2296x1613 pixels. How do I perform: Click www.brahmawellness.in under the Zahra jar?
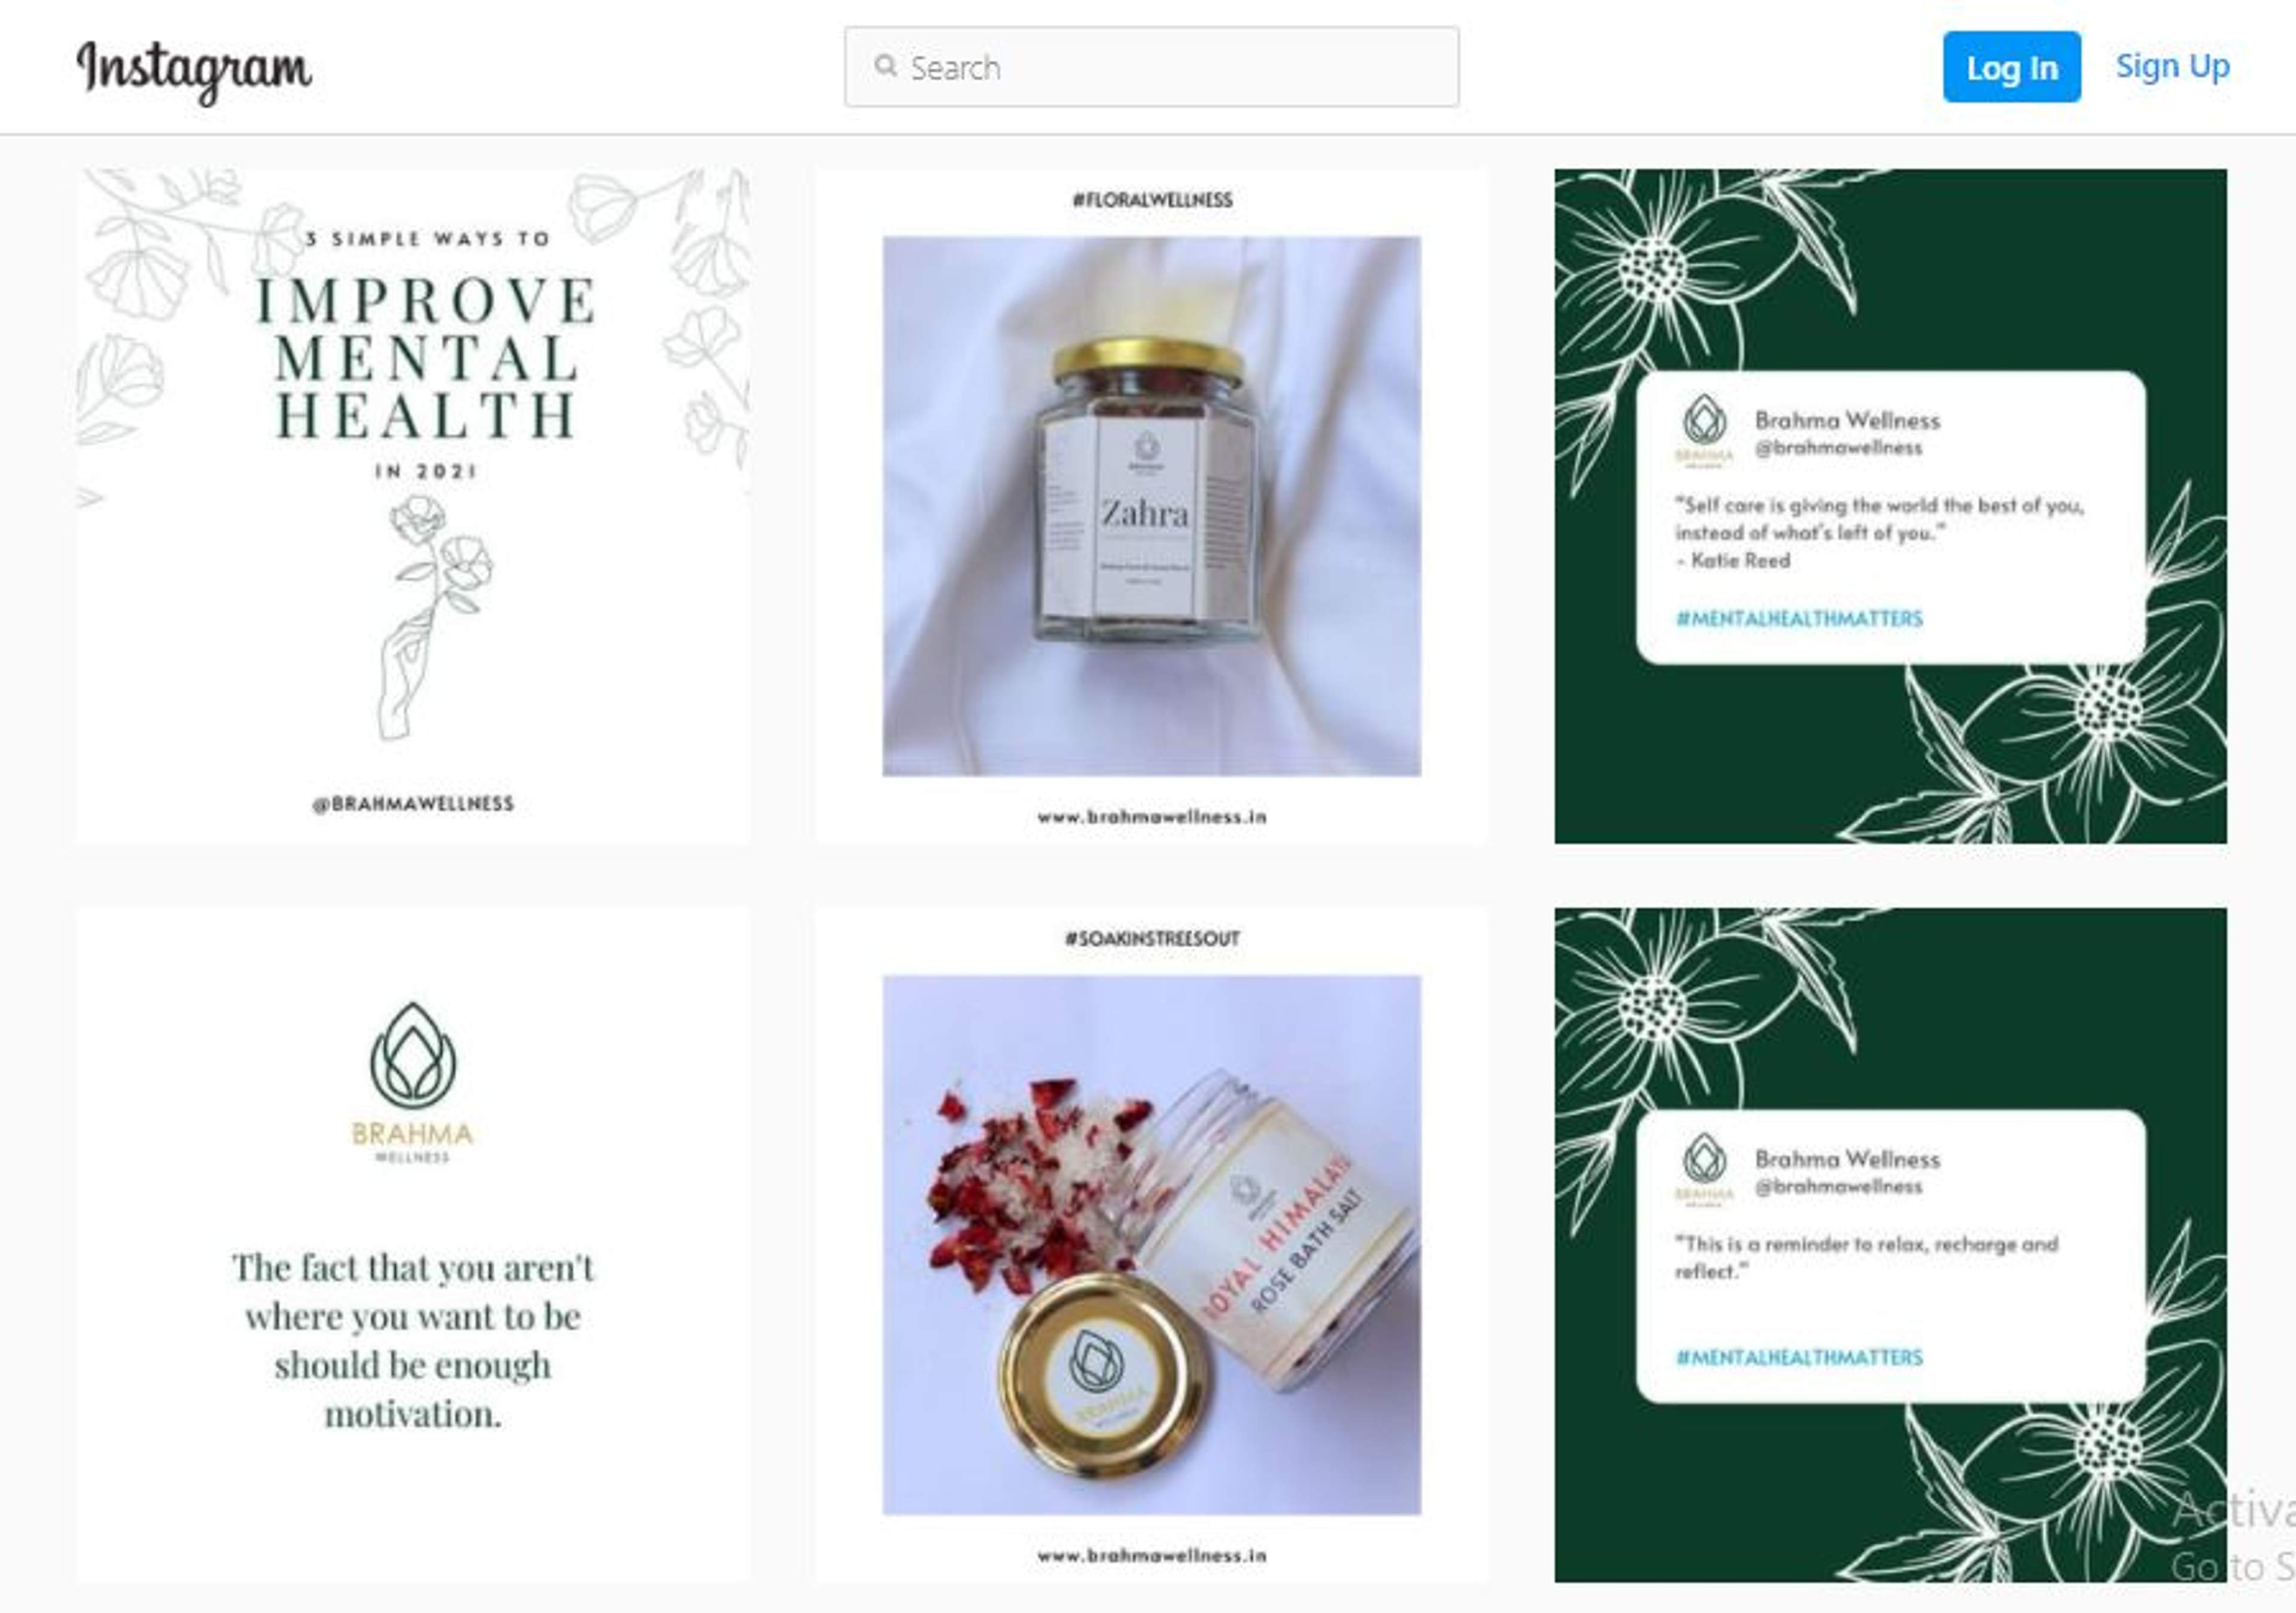pyautogui.click(x=1152, y=817)
